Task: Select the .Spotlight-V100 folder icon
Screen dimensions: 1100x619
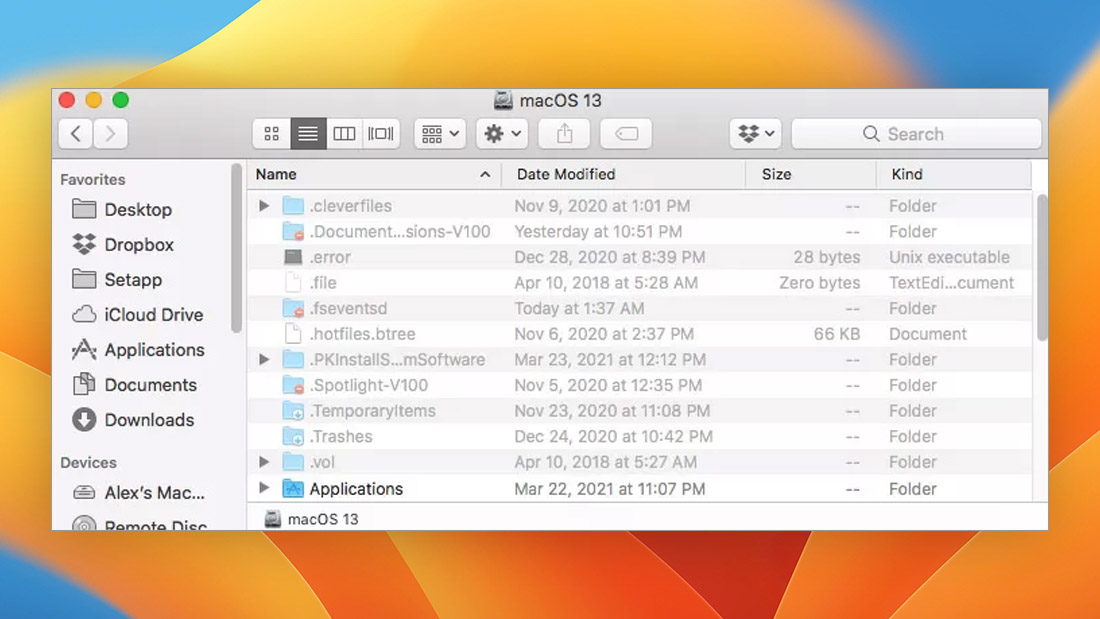Action: tap(293, 385)
